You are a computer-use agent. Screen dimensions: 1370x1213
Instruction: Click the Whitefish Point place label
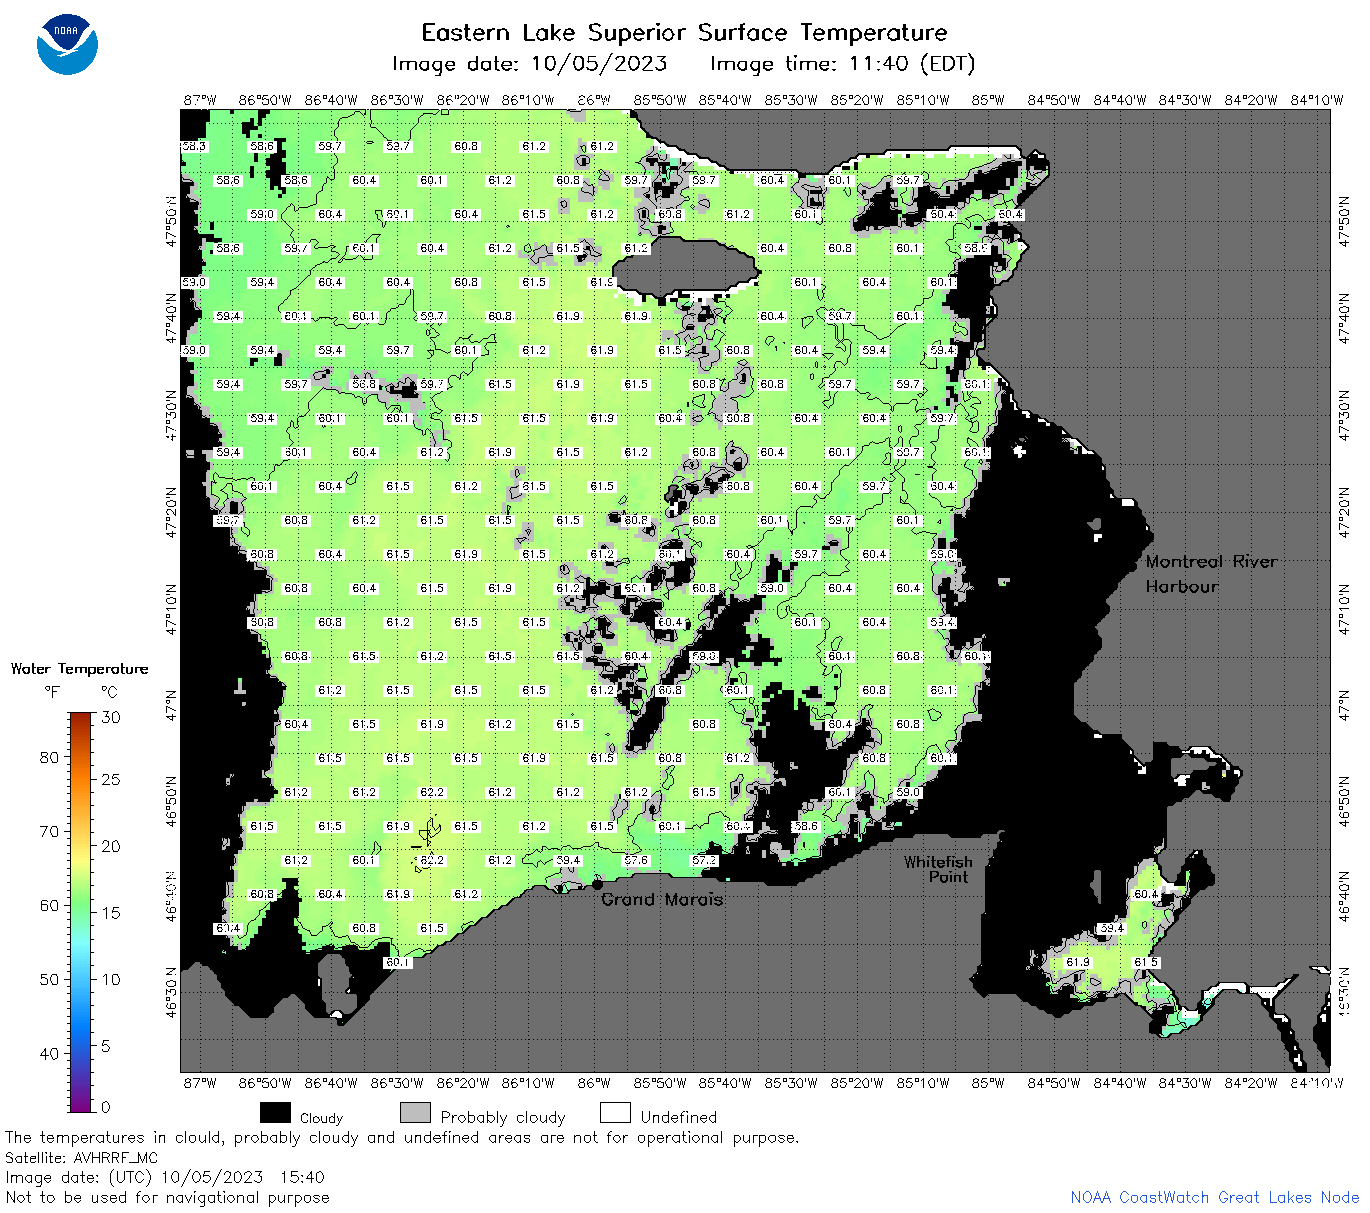[x=938, y=869]
